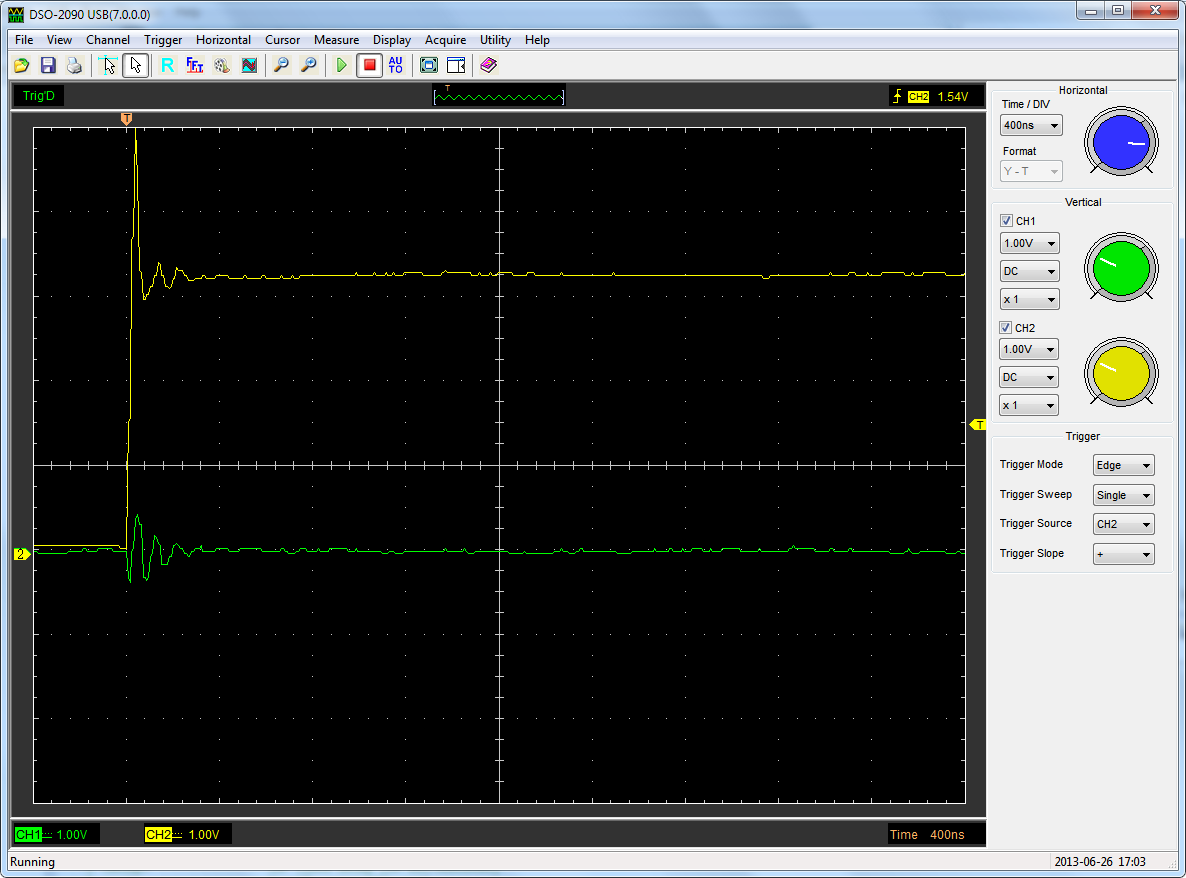Click the yellow trigger level T marker

tap(978, 425)
